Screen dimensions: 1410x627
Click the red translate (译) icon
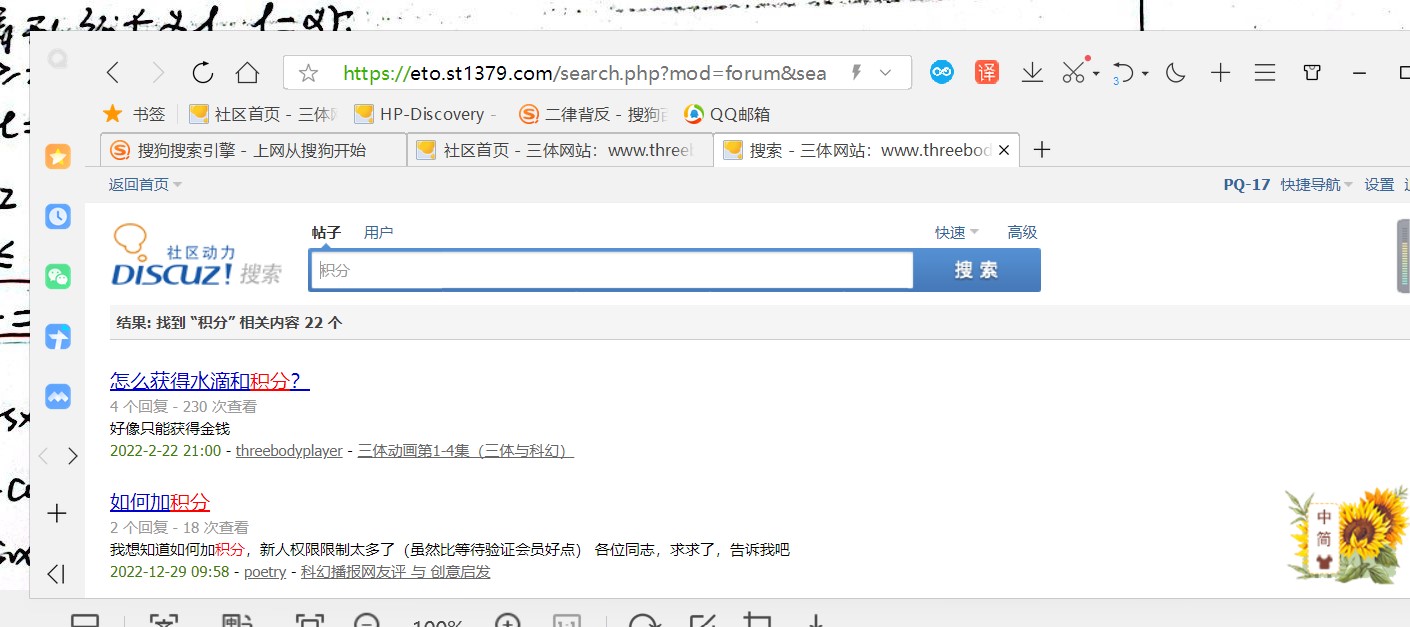[987, 72]
